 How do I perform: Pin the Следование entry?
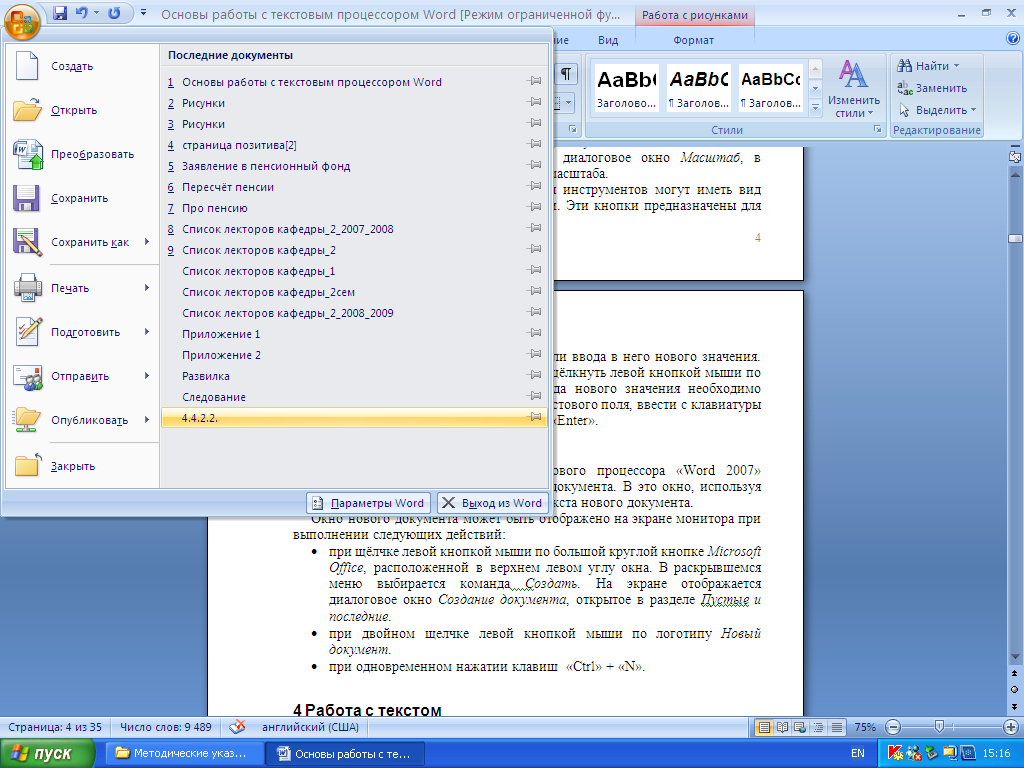coord(534,396)
